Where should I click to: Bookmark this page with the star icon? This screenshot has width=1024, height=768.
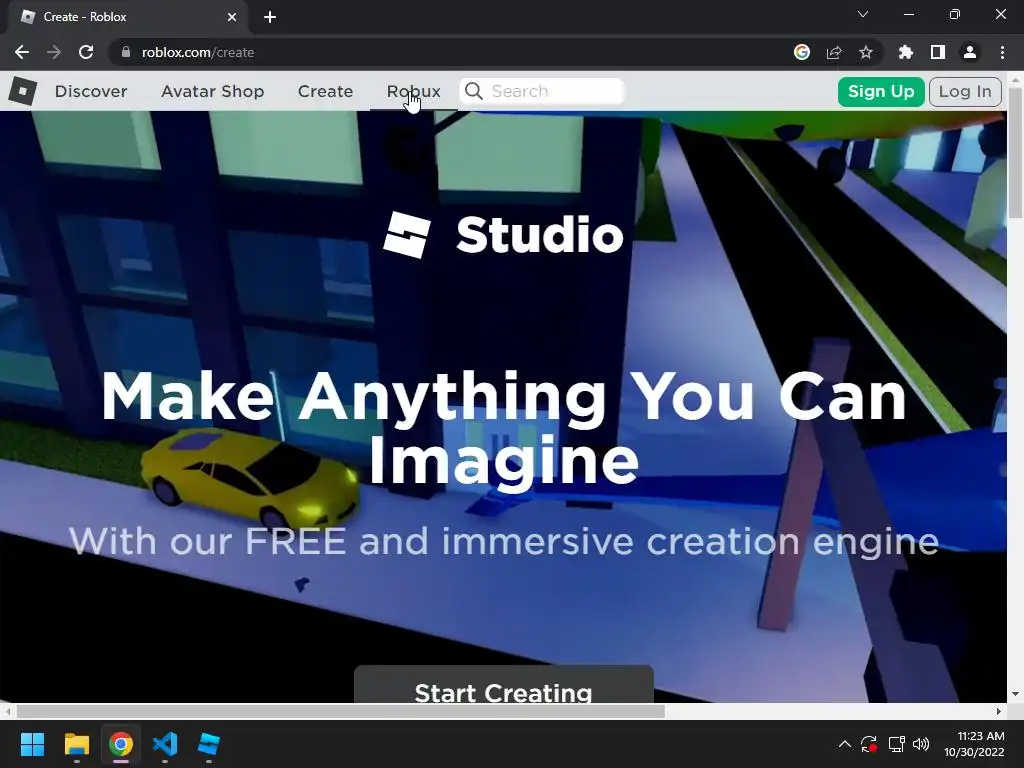tap(866, 52)
